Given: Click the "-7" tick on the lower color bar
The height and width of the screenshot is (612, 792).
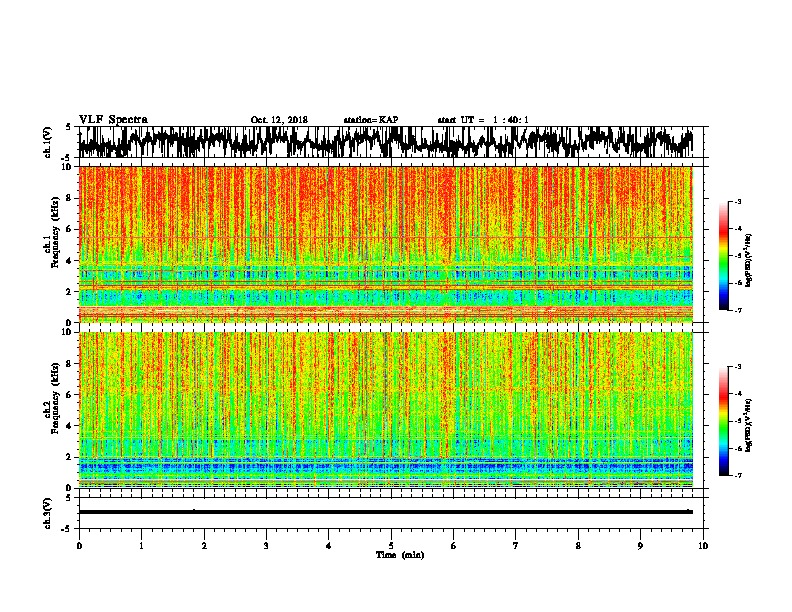Looking at the screenshot, I should tap(738, 476).
